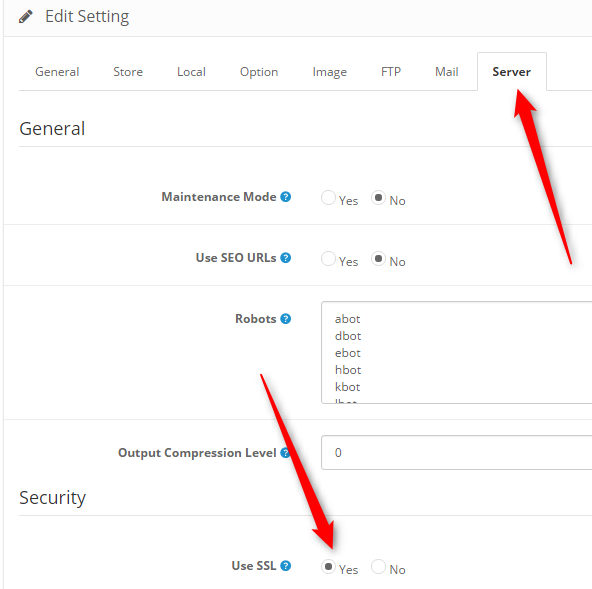Switch to the Image tab
This screenshot has width=592, height=589.
[x=330, y=72]
